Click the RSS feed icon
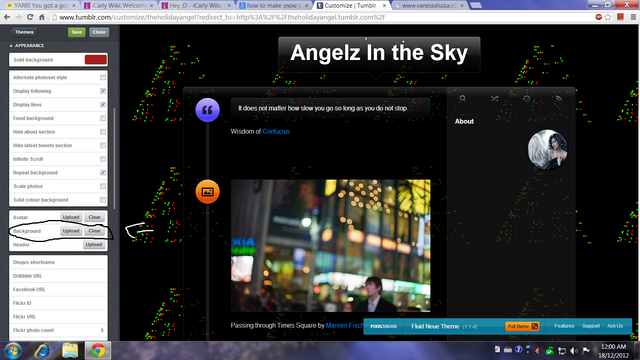This screenshot has width=640, height=360. (x=559, y=98)
